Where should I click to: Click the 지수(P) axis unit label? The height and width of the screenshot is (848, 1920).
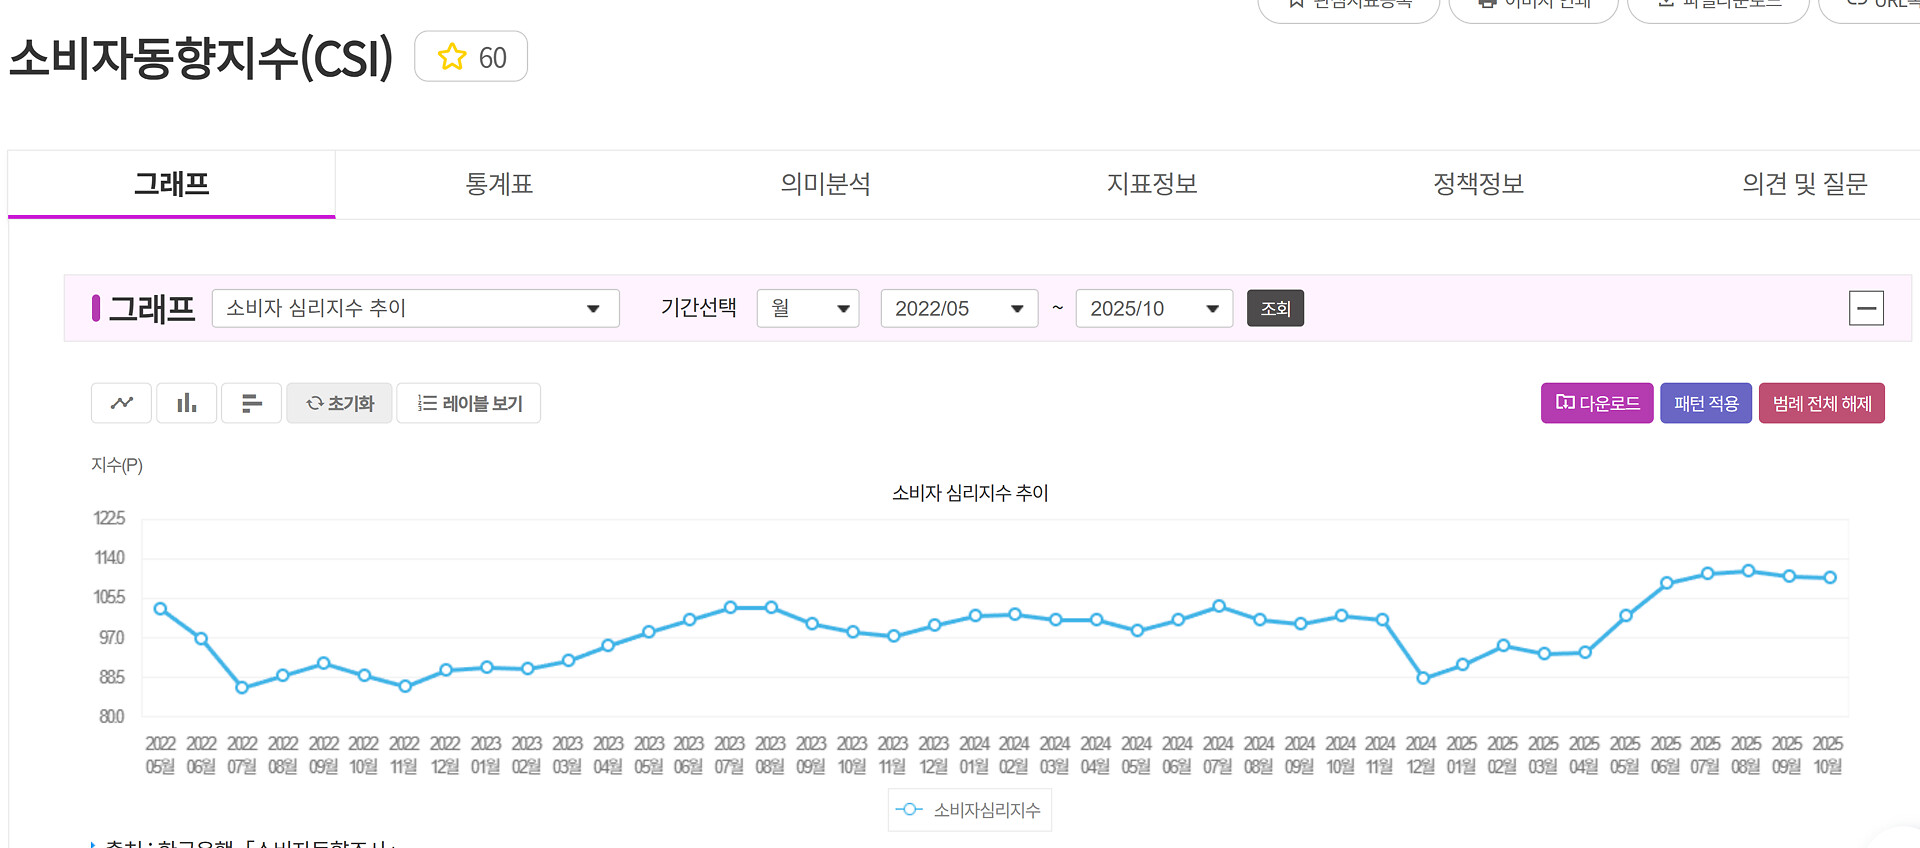point(117,465)
